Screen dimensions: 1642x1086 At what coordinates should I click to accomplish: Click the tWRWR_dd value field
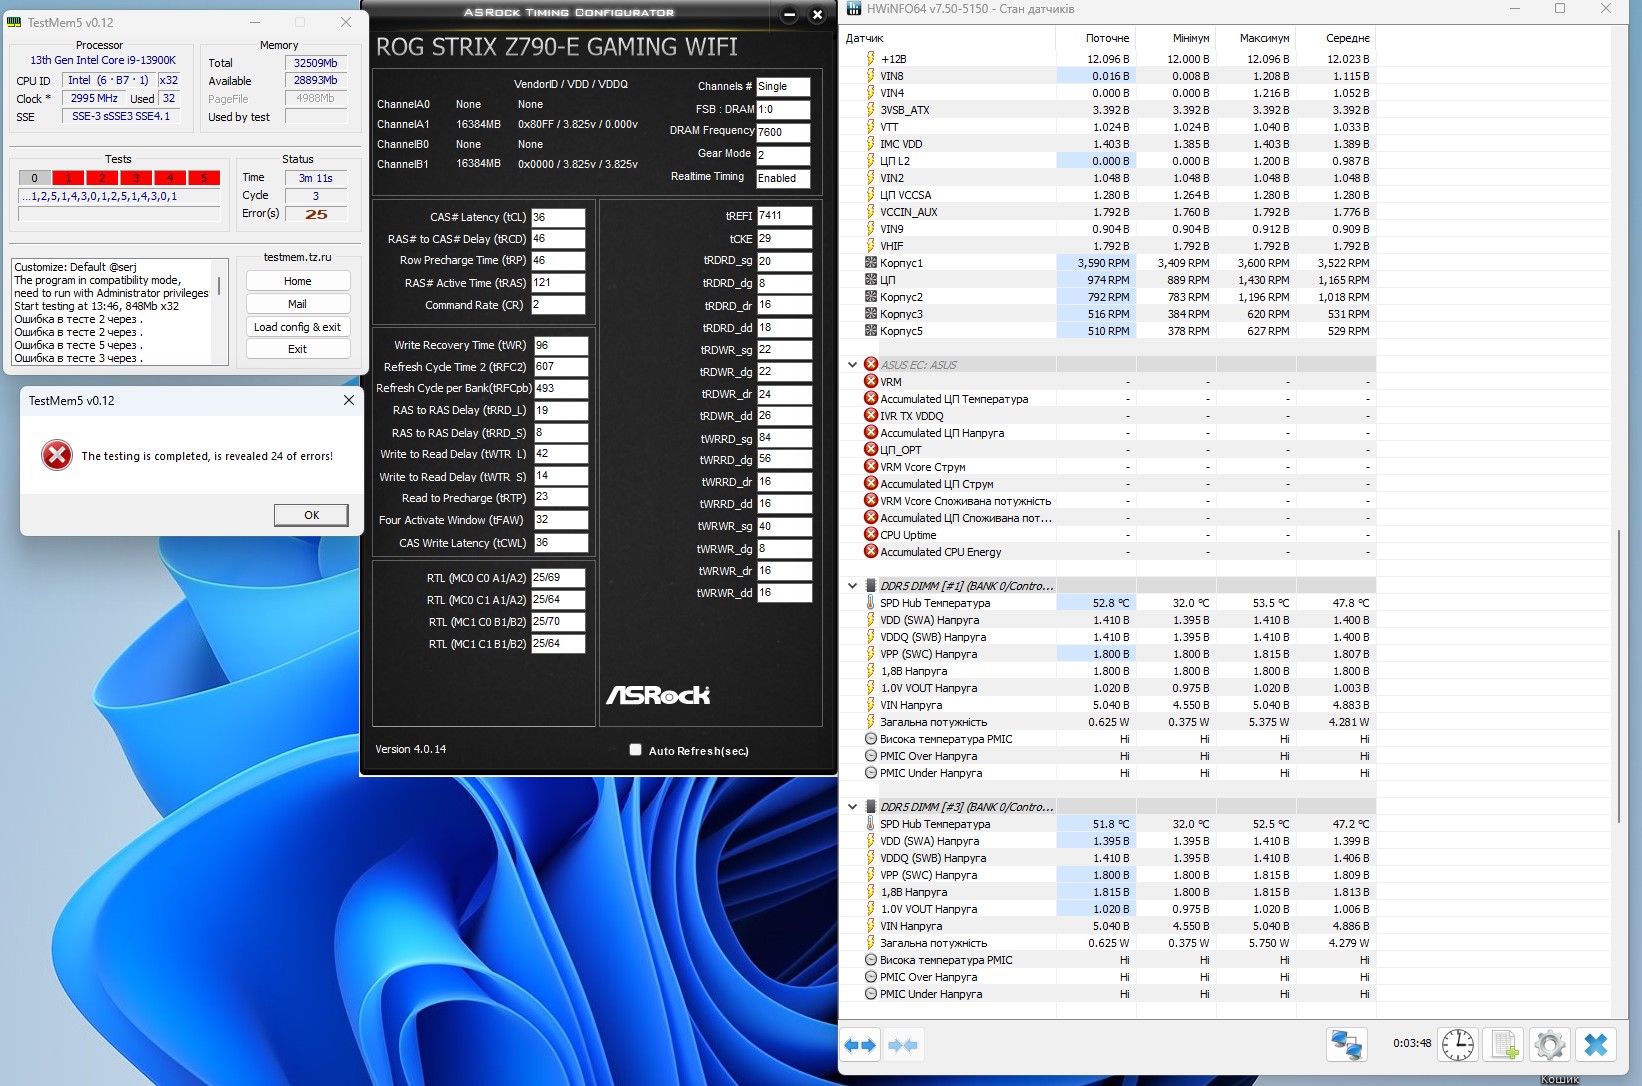coord(784,593)
